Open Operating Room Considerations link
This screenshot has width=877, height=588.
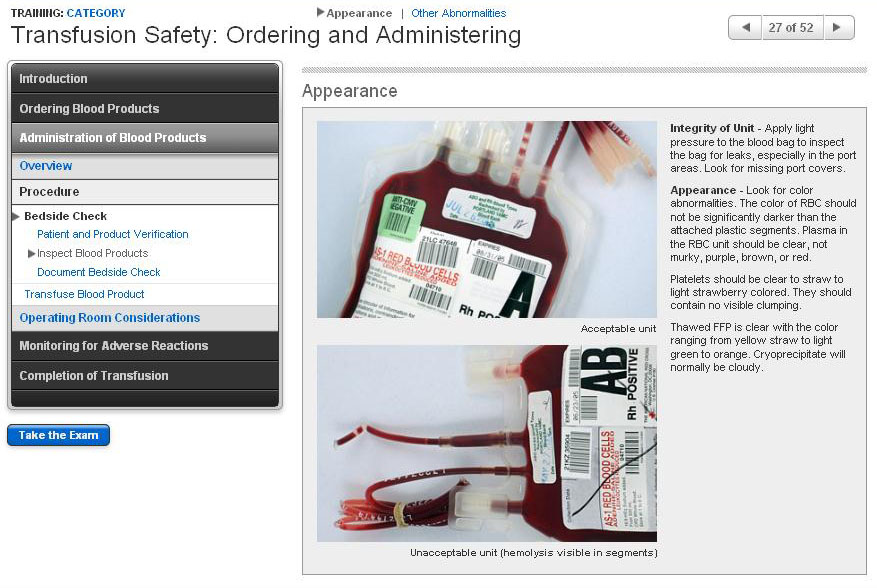point(110,318)
